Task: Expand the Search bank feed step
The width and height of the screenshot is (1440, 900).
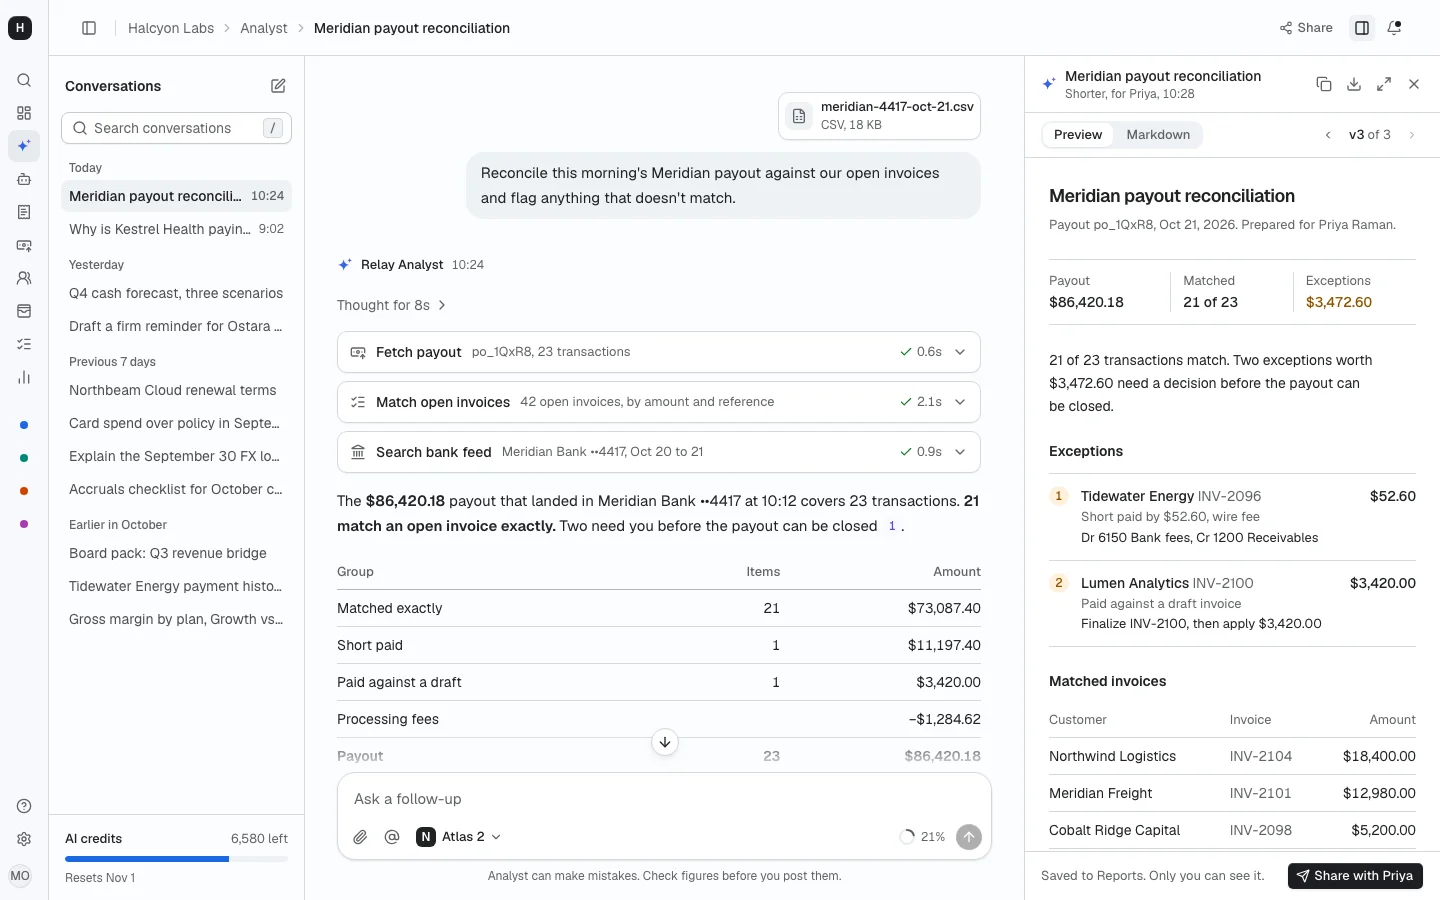Action: tap(659, 452)
